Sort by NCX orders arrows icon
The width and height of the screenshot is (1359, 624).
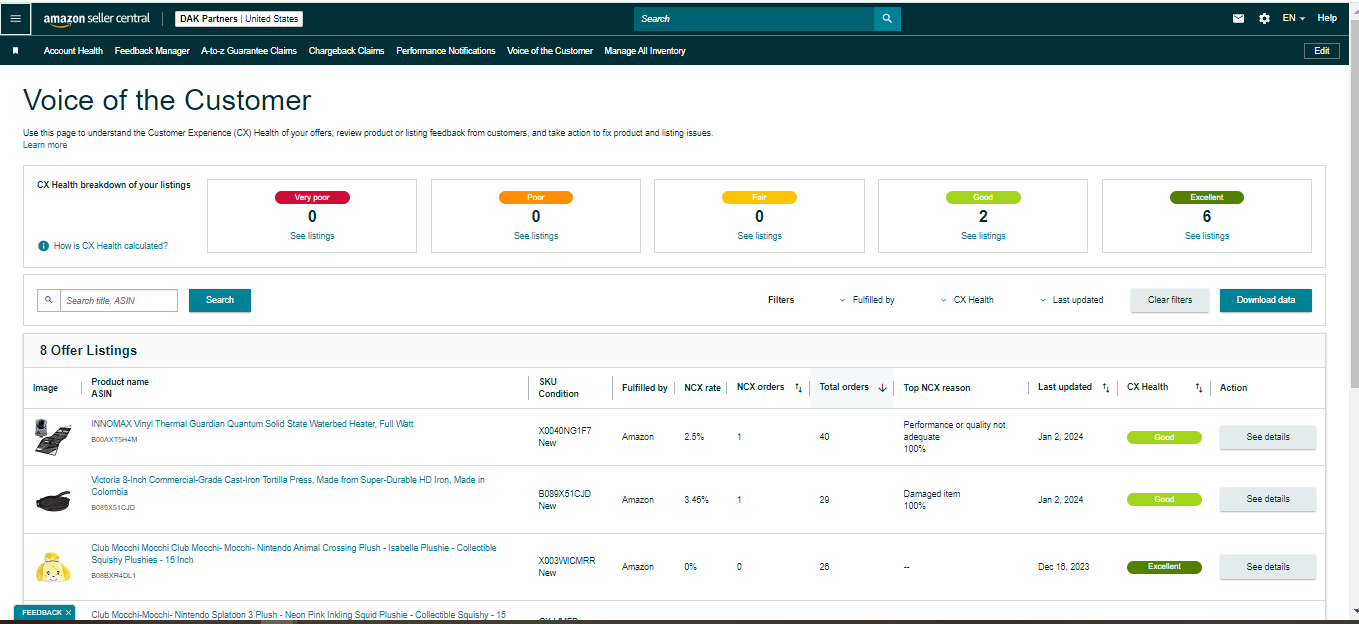pyautogui.click(x=798, y=388)
